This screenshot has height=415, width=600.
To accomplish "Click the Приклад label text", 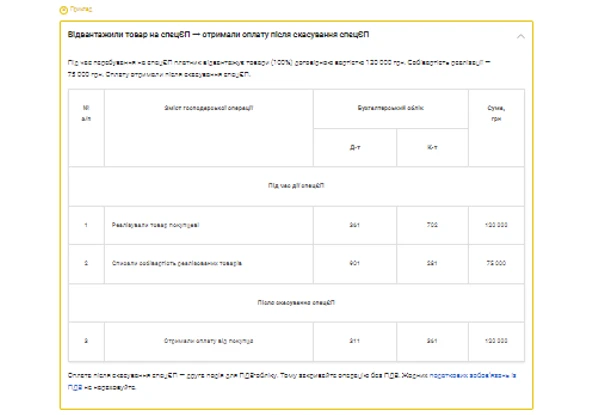I will click(80, 9).
